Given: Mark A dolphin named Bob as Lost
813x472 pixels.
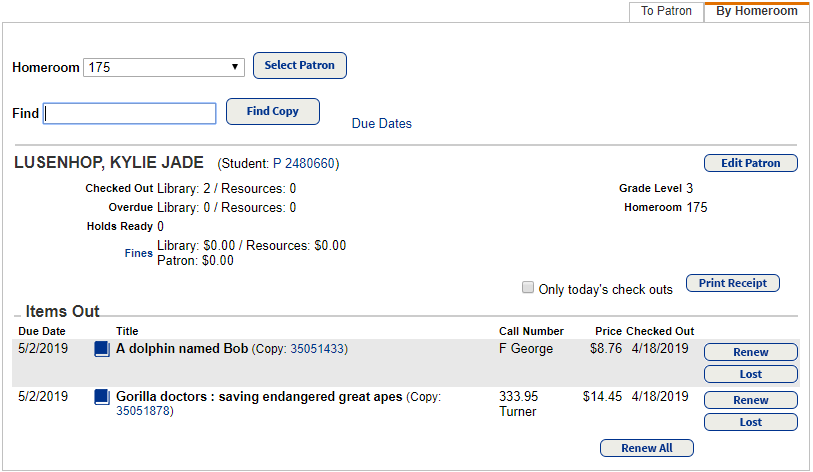Looking at the screenshot, I should coord(750,374).
